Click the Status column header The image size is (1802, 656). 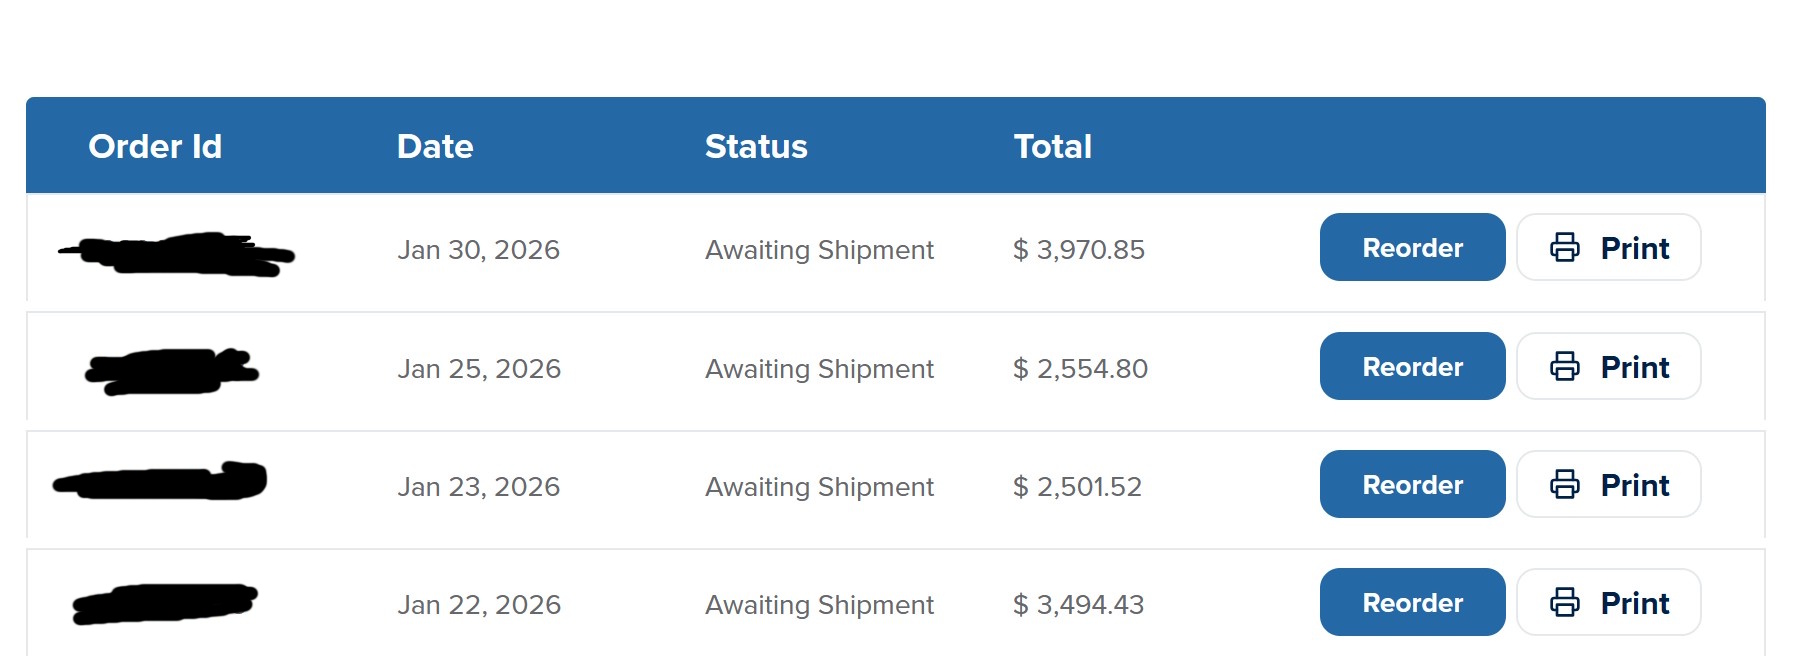[756, 146]
